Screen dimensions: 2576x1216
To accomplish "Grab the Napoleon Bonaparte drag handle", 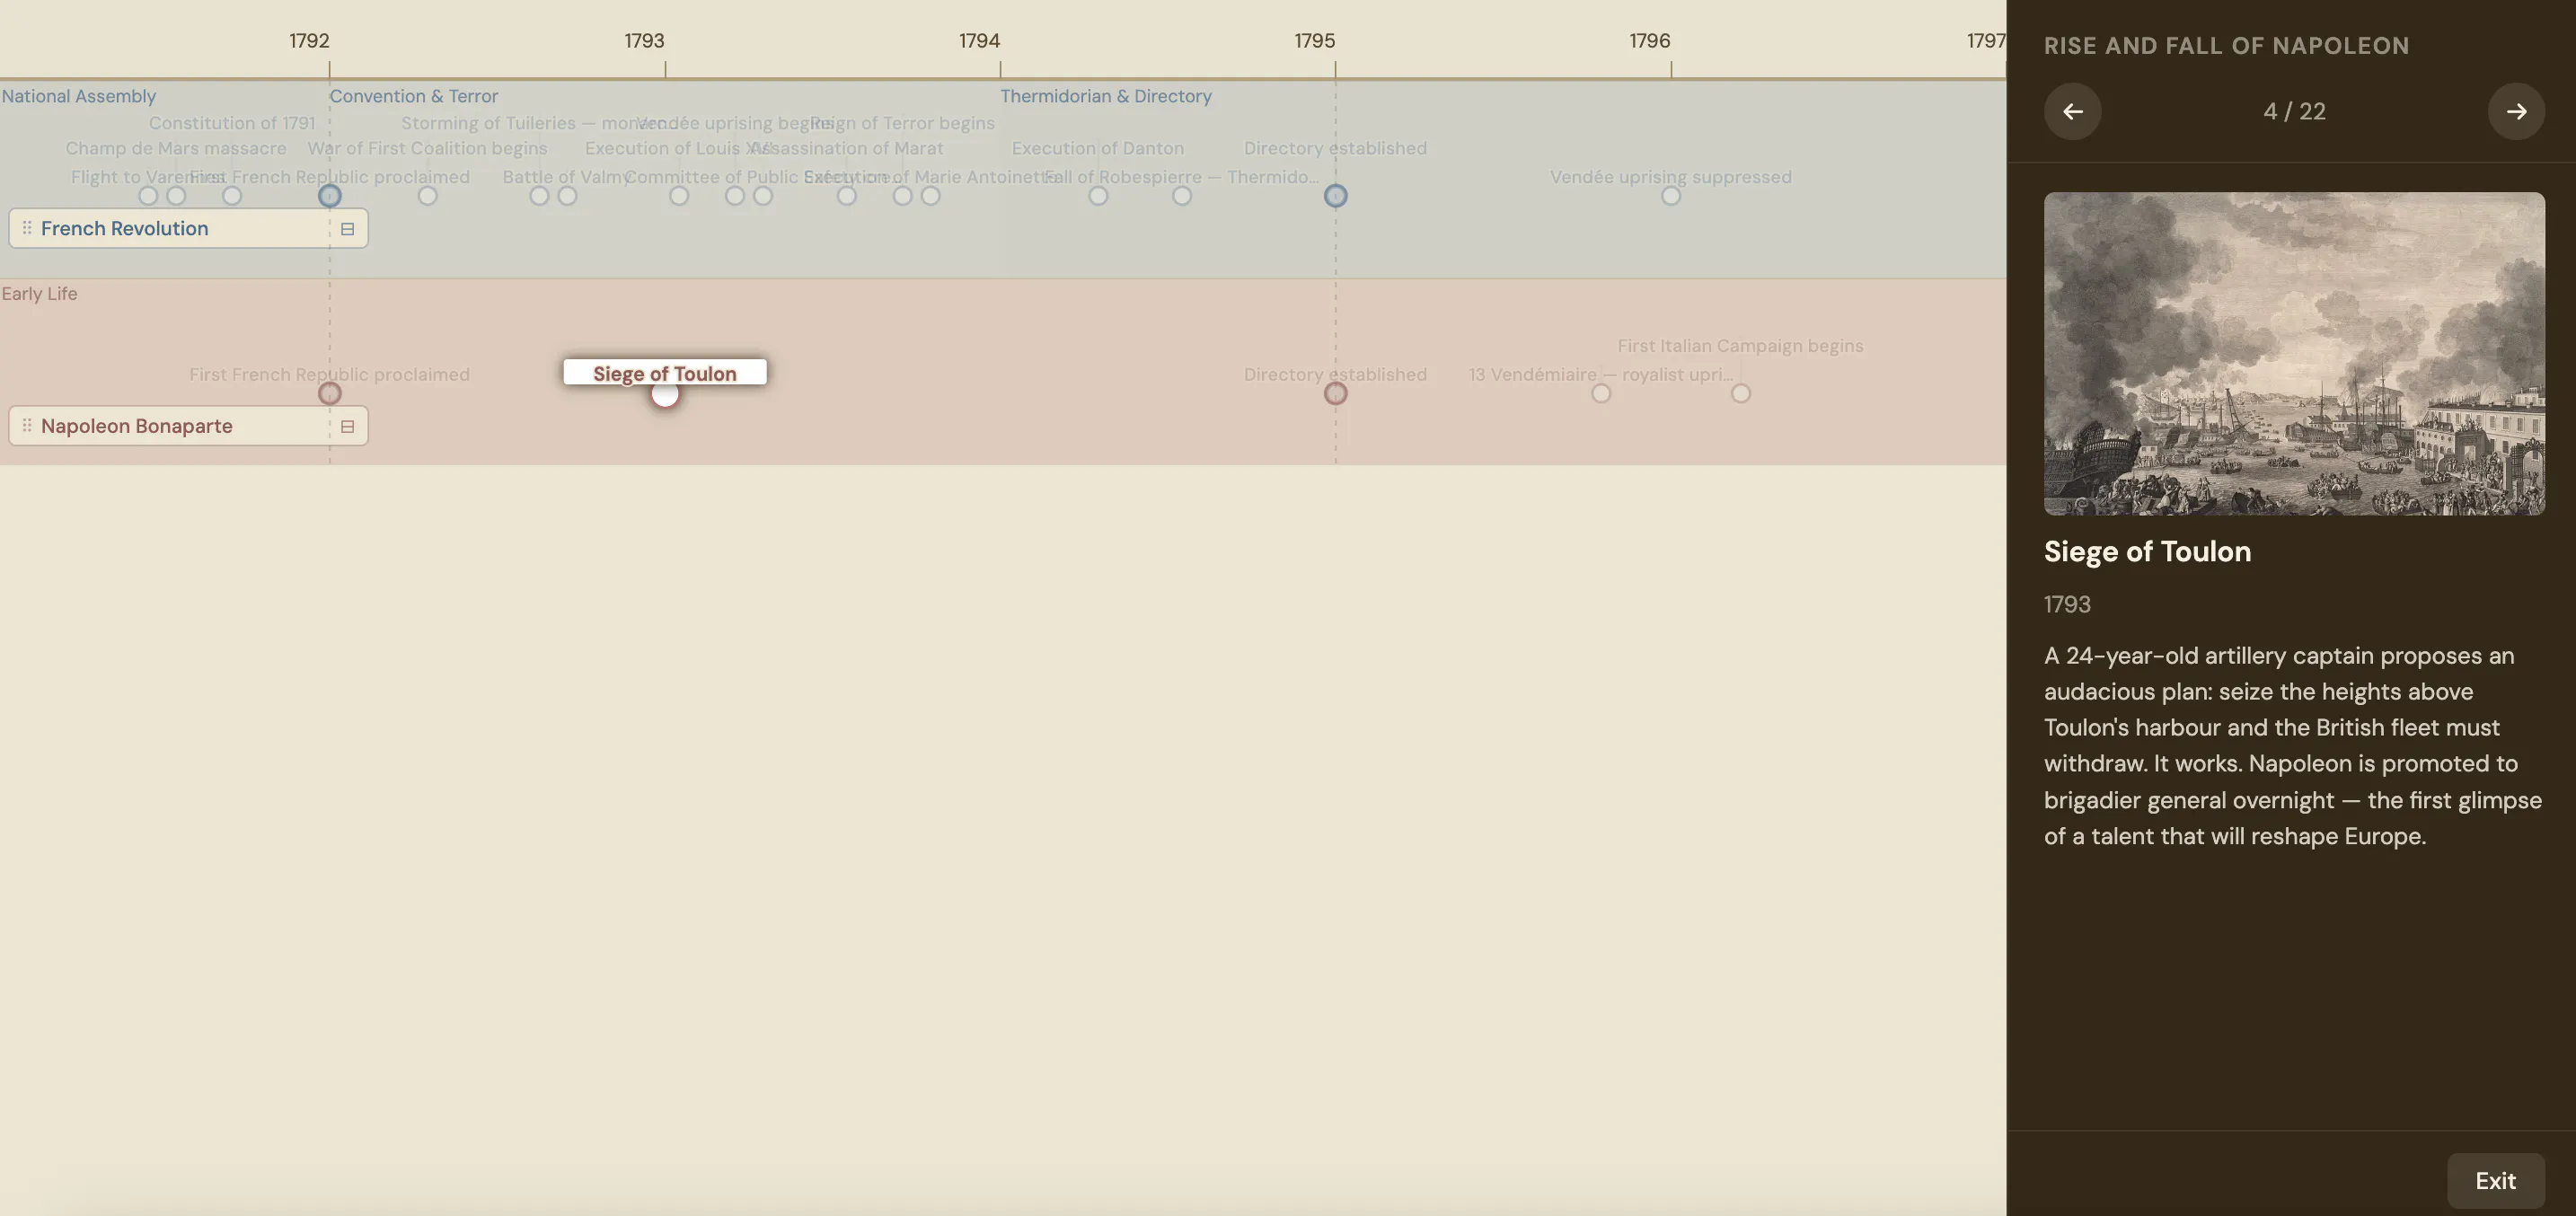I will (27, 425).
